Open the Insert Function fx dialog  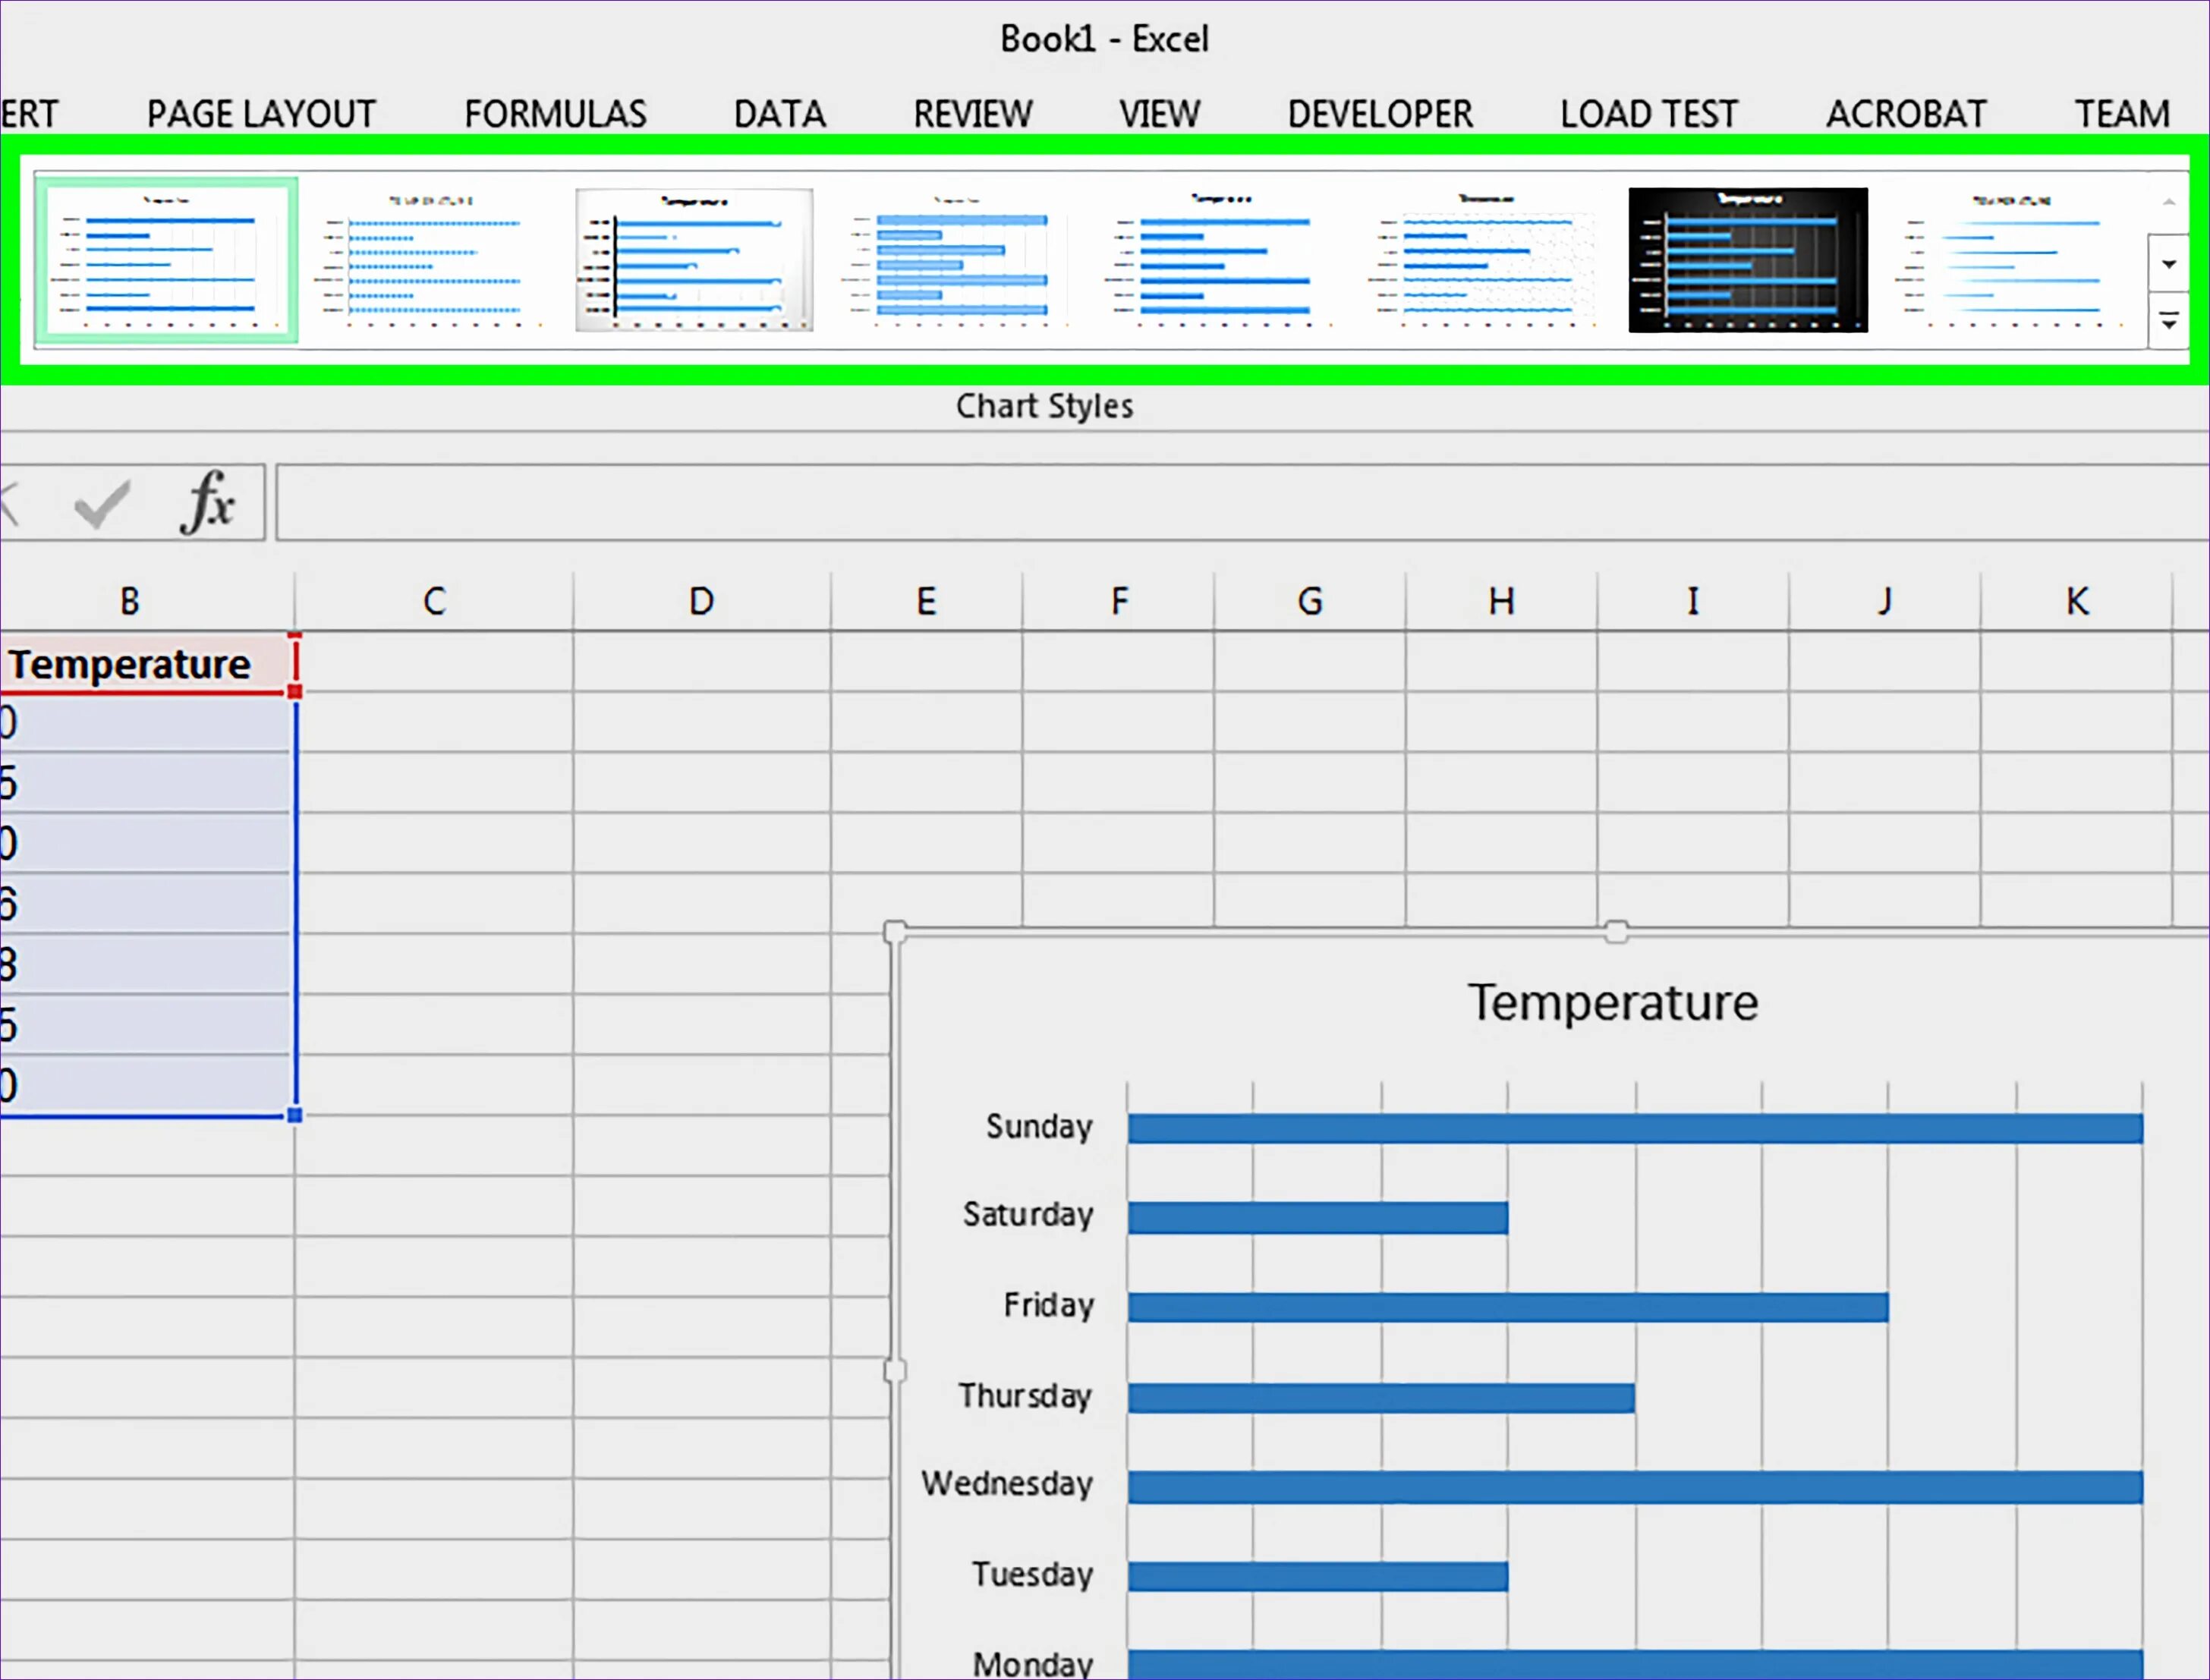click(208, 503)
